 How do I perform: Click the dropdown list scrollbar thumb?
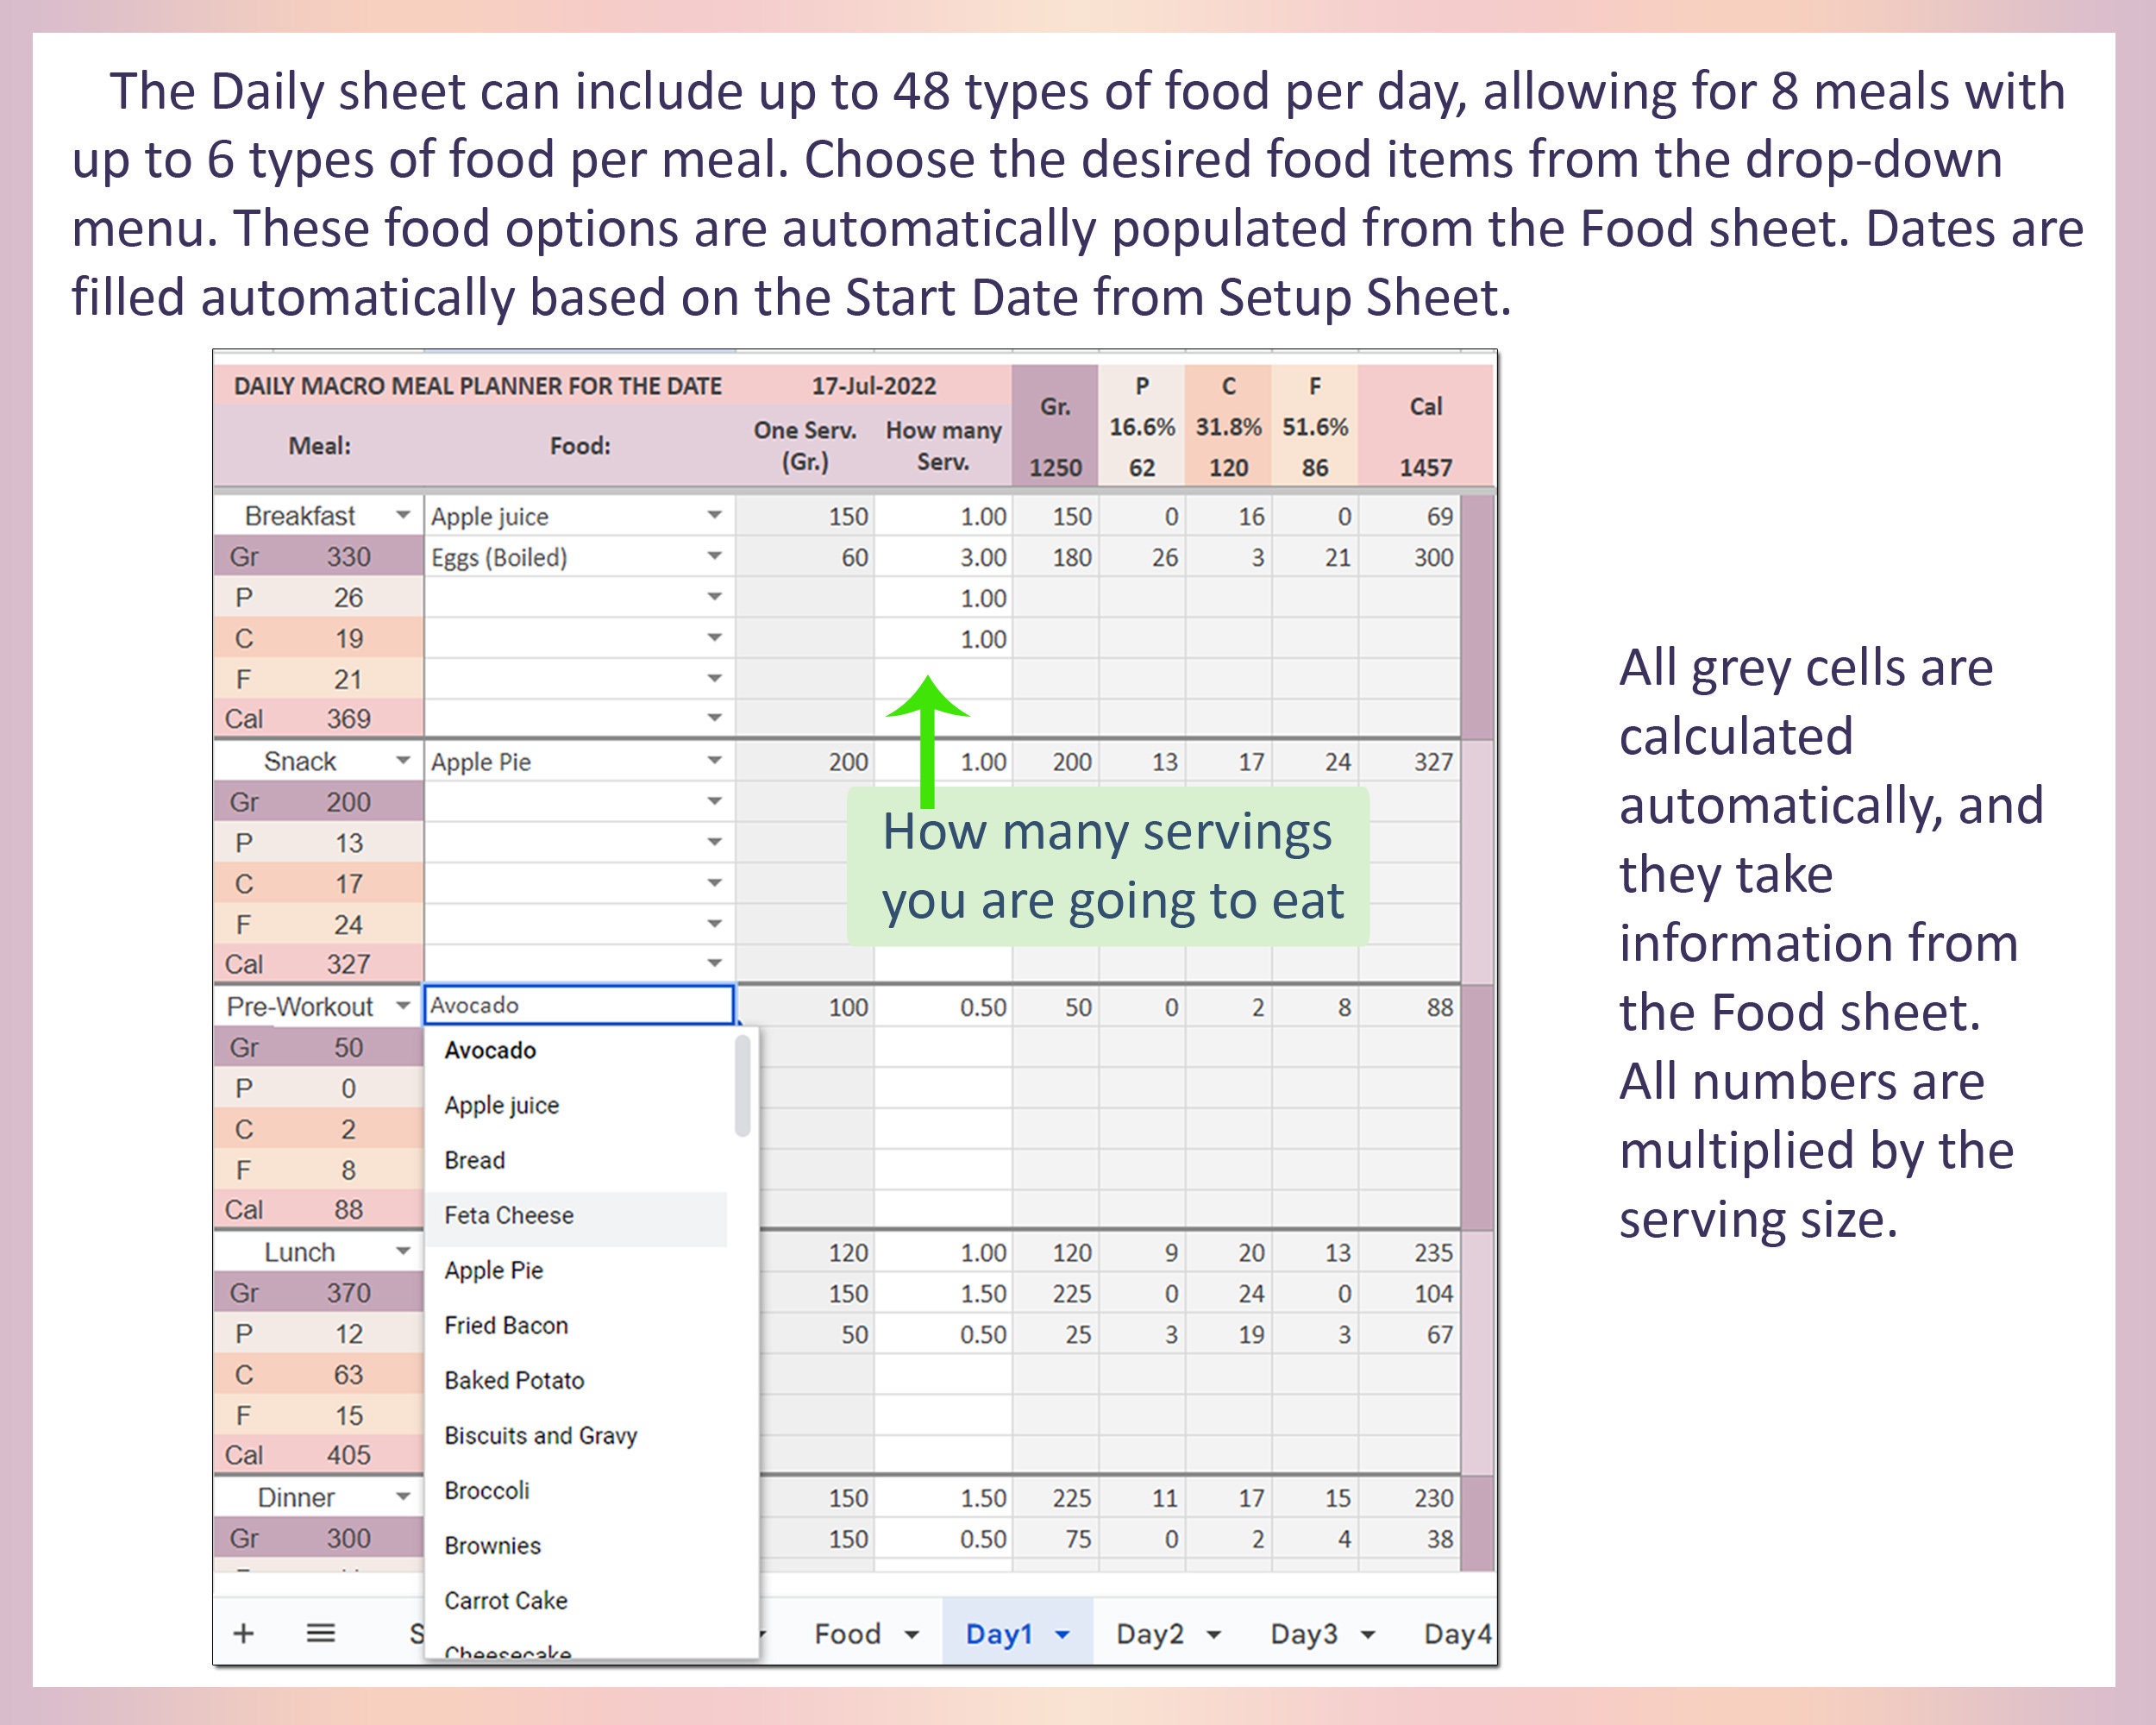tap(742, 1085)
